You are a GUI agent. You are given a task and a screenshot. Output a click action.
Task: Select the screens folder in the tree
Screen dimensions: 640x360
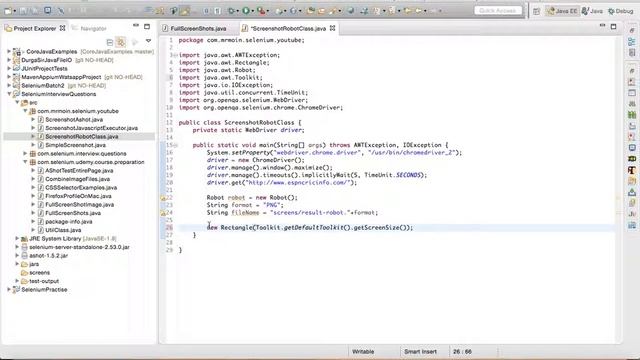39,273
